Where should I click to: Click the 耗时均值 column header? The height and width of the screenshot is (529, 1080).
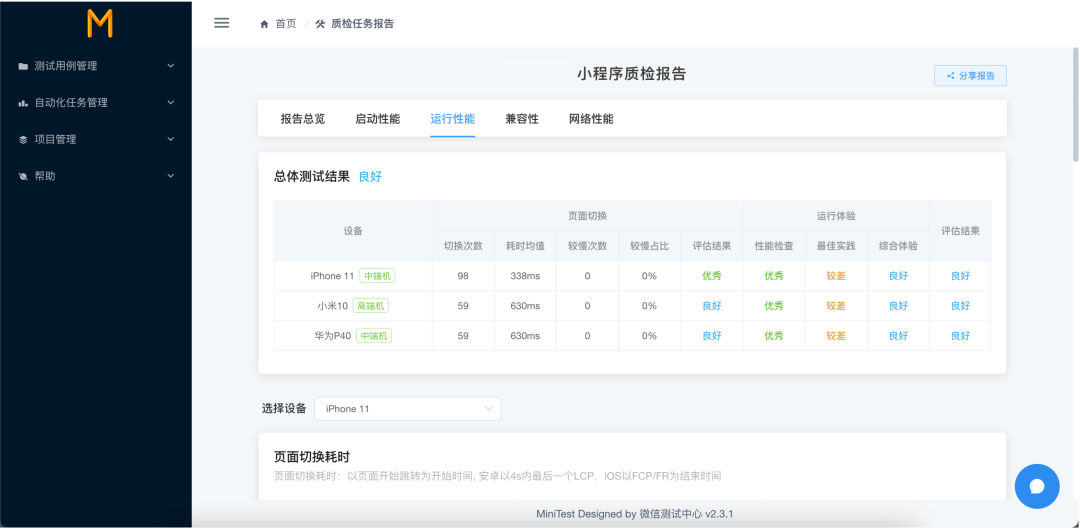(x=525, y=246)
